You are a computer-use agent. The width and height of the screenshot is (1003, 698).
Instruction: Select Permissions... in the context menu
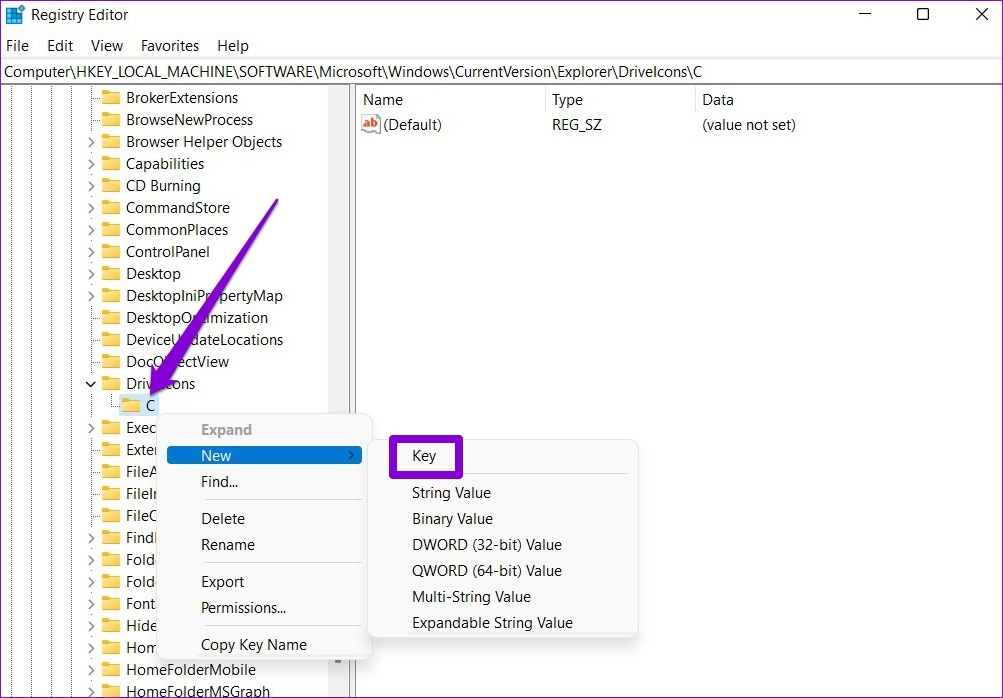[x=244, y=608]
